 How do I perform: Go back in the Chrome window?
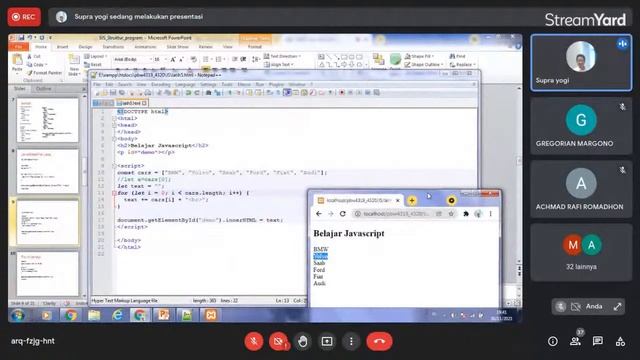319,214
